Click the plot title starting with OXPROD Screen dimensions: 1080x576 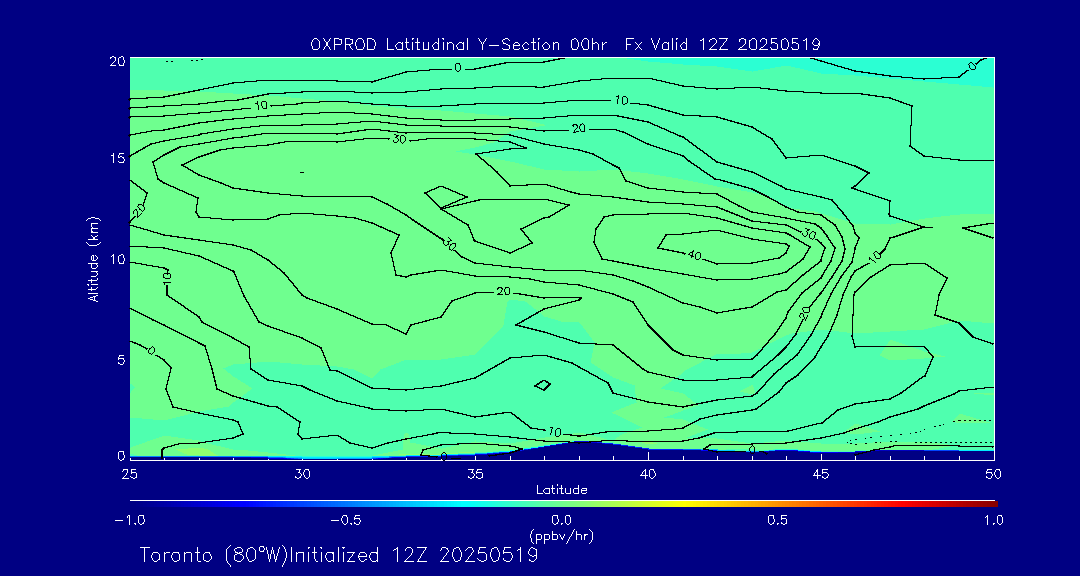point(565,44)
